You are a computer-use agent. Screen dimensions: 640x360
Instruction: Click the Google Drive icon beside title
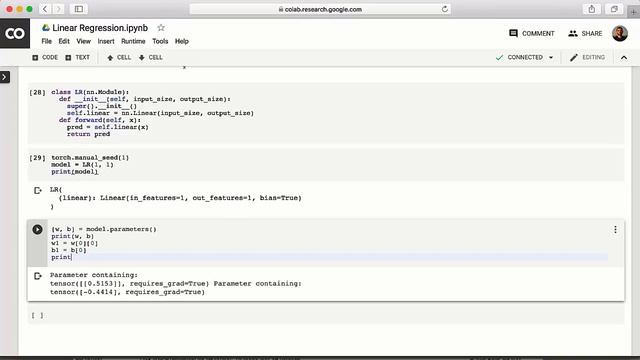coord(46,28)
